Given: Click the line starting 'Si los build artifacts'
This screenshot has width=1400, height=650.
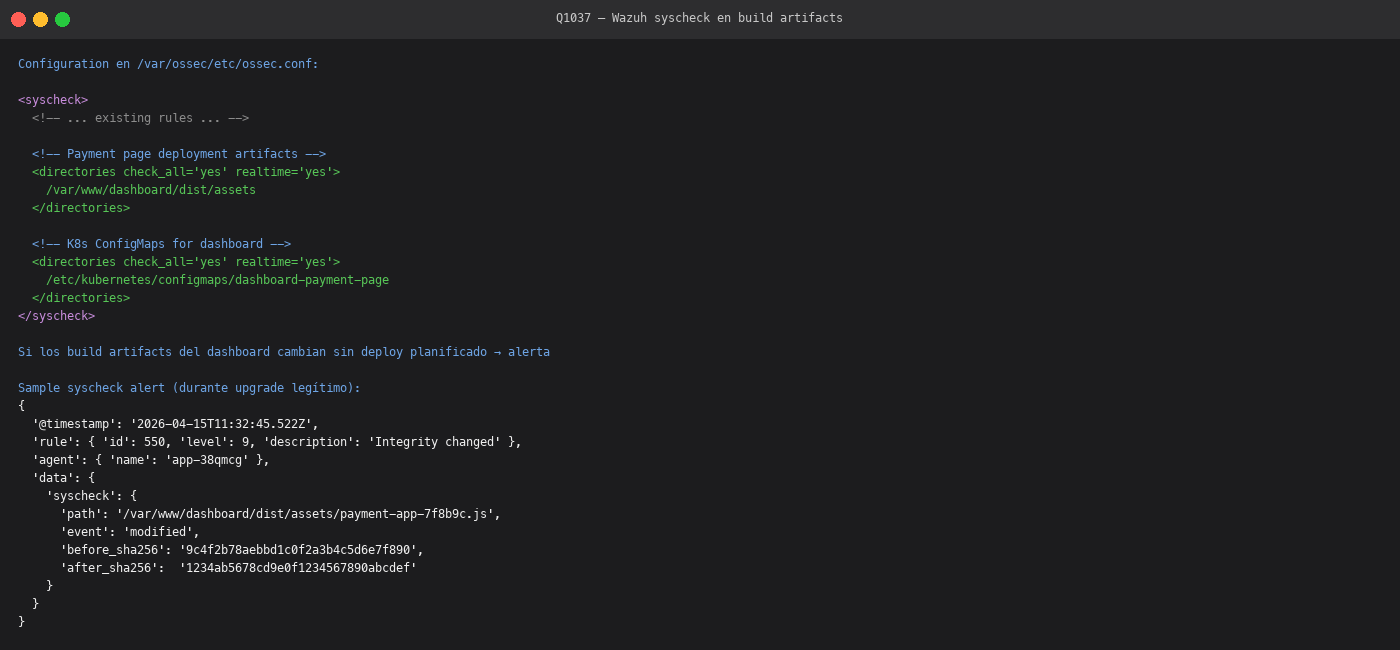Looking at the screenshot, I should [284, 352].
